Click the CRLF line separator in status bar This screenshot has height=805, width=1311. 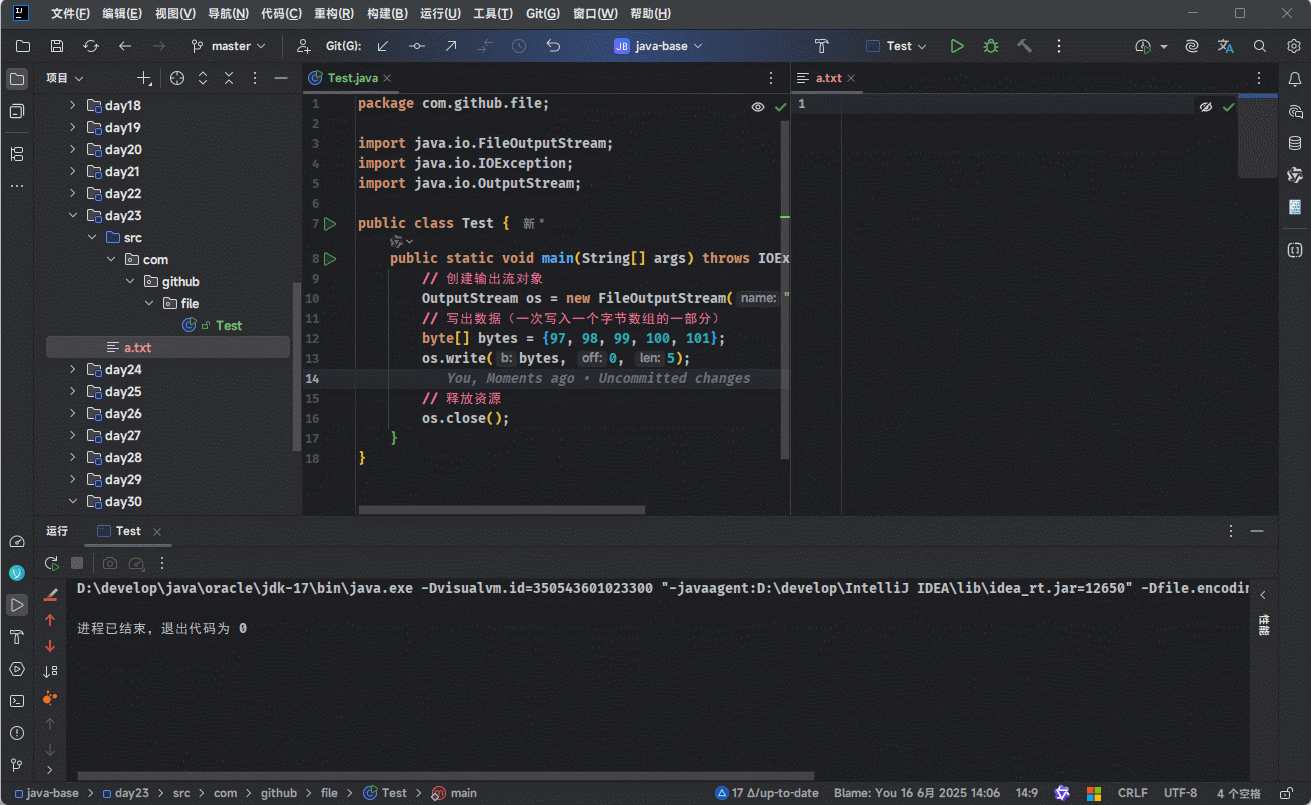click(1132, 793)
